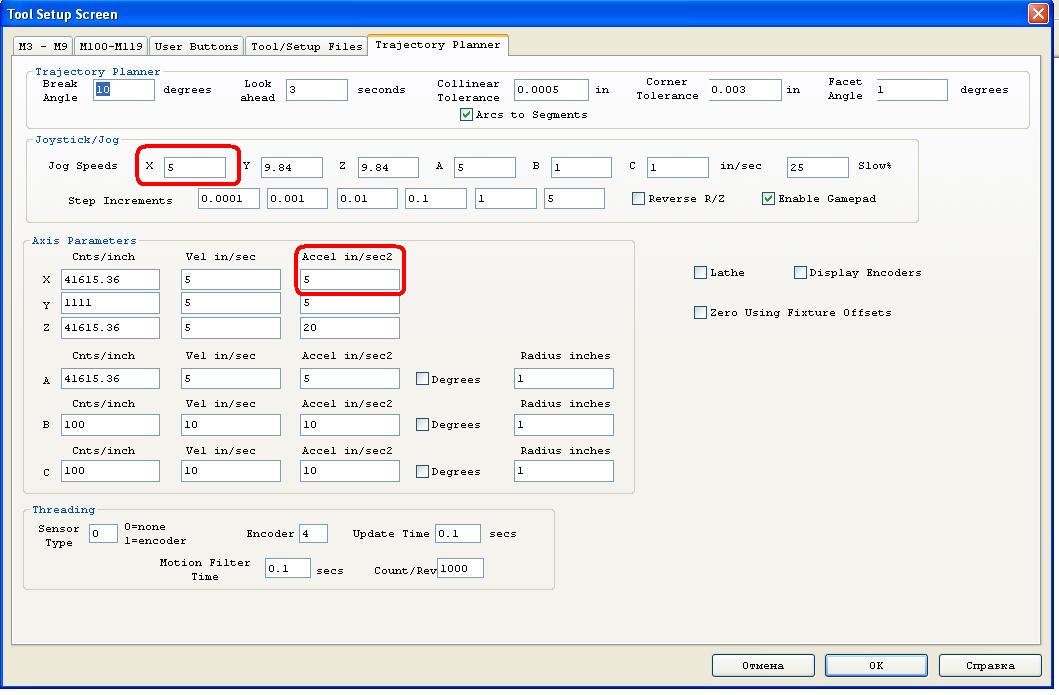Click the Справка help button

[x=990, y=665]
